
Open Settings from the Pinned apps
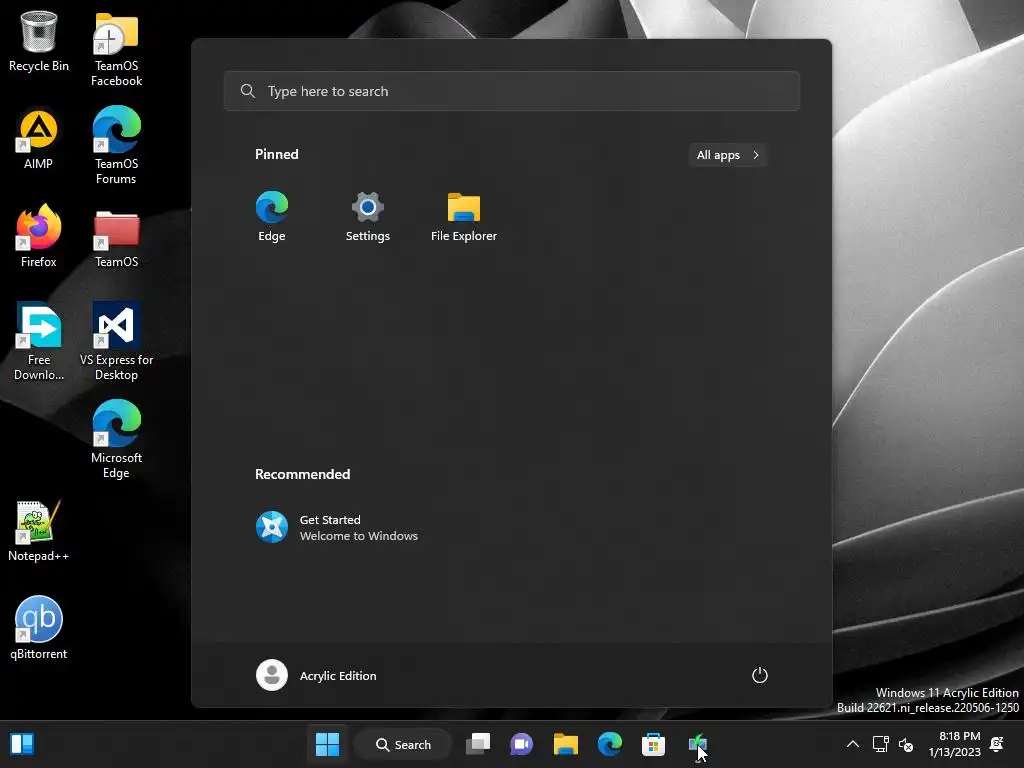tap(368, 217)
